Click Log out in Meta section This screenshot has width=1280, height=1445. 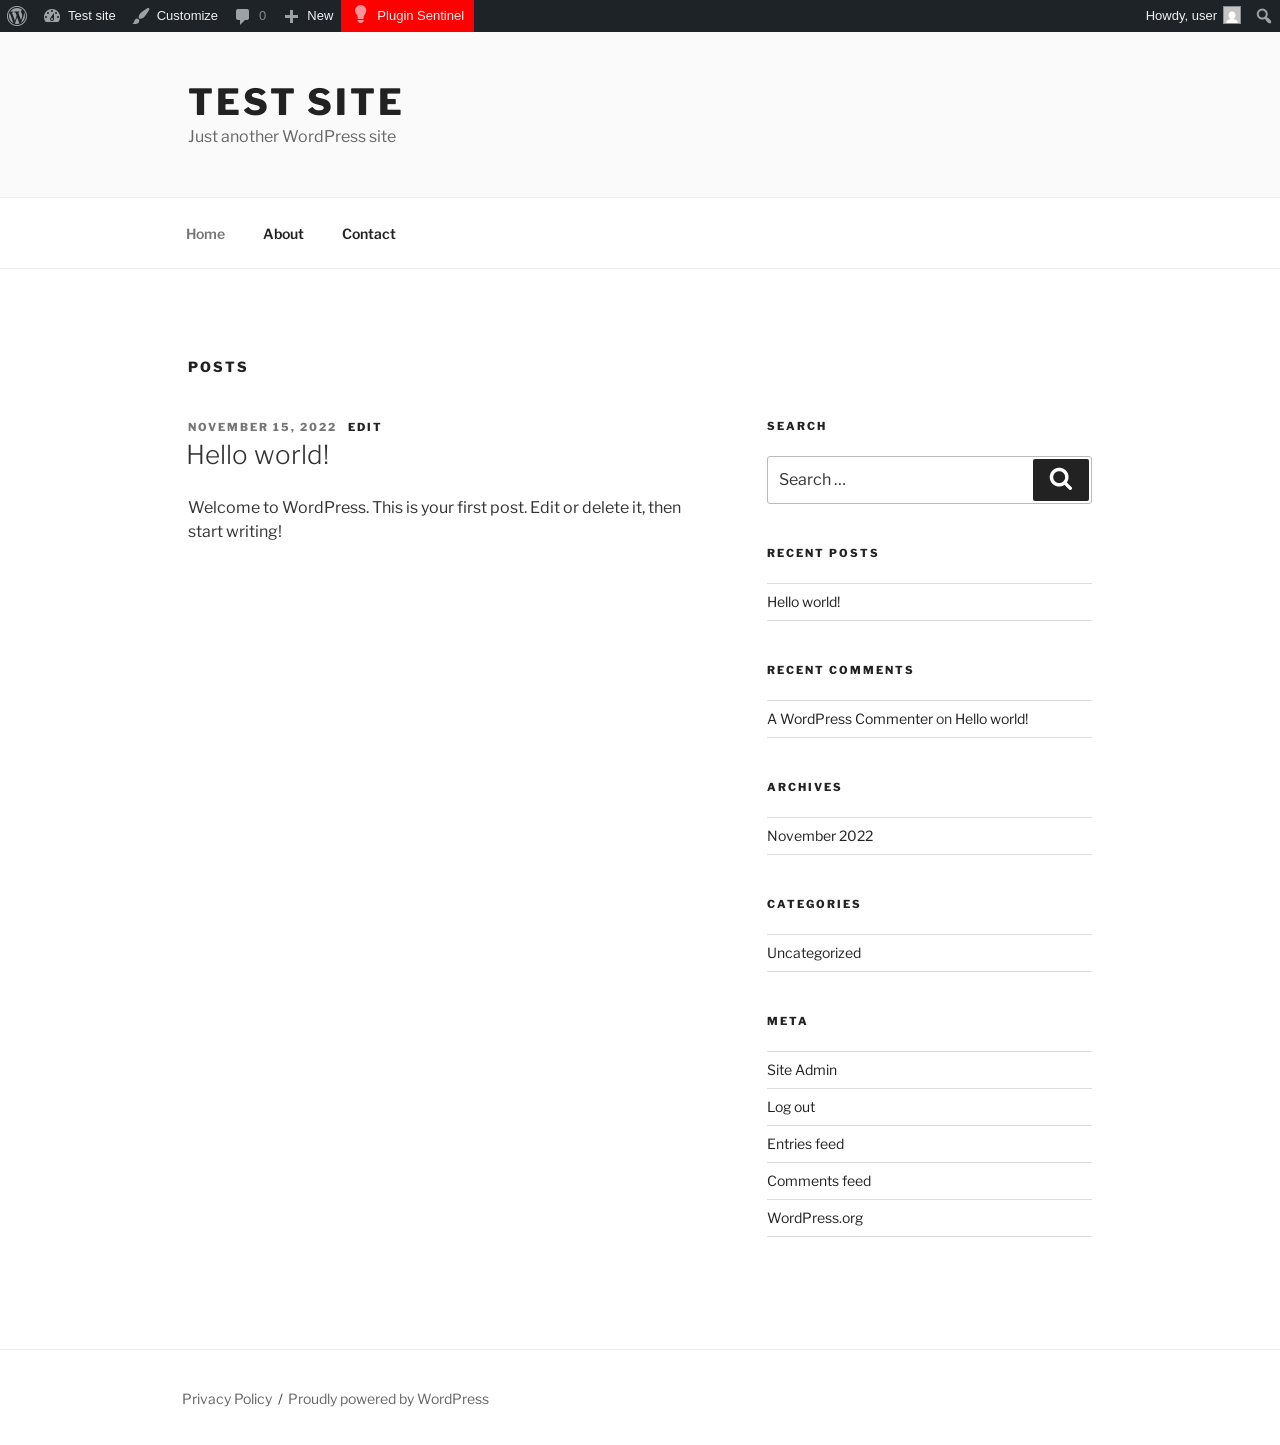pyautogui.click(x=791, y=1107)
